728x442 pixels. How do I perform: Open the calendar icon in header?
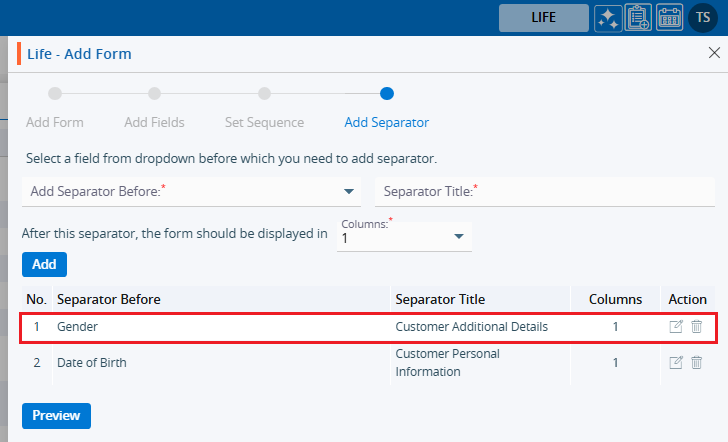[670, 18]
